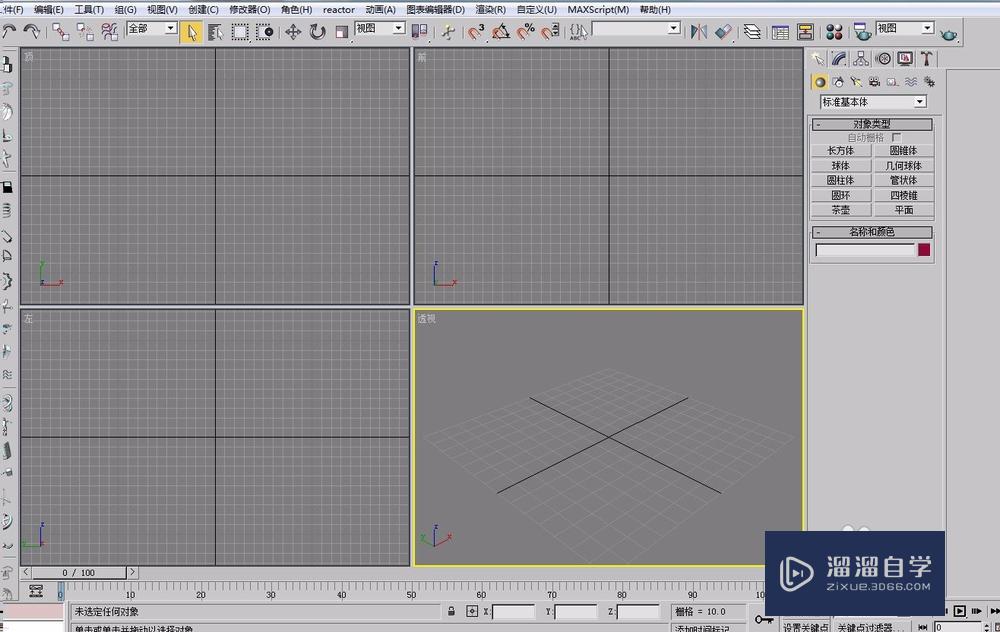Image resolution: width=1000 pixels, height=632 pixels.
Task: Click Rectangular Selection Region icon
Action: [240, 32]
